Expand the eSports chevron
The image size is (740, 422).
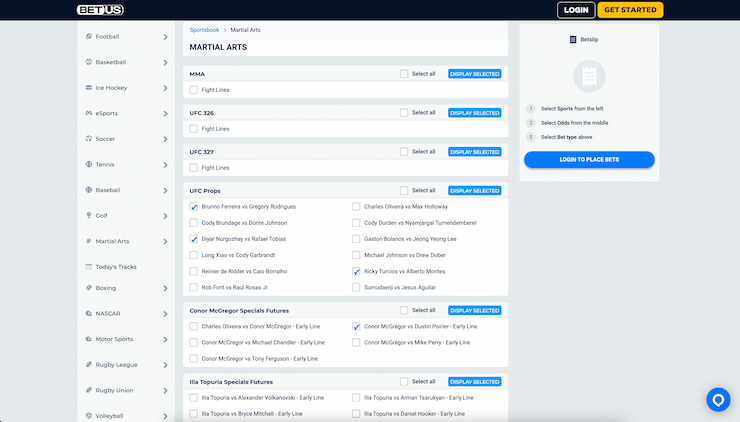pos(165,114)
